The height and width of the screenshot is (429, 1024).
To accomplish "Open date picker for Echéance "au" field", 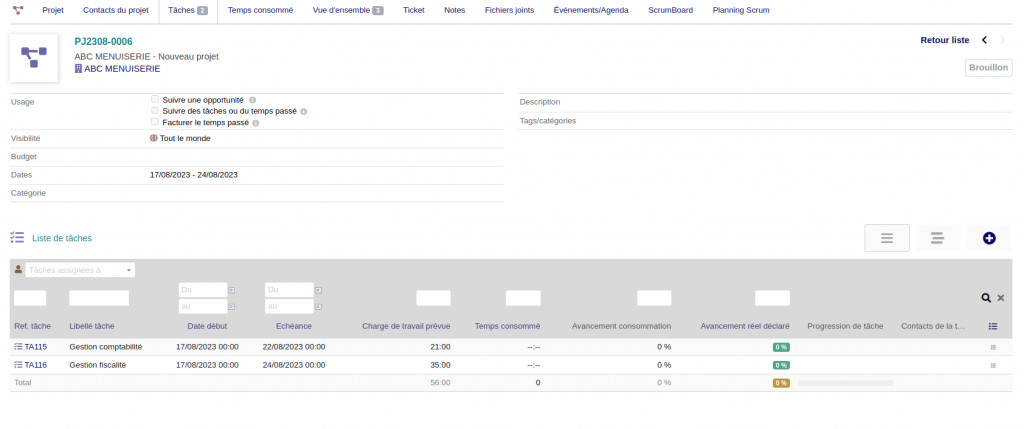I will [319, 307].
